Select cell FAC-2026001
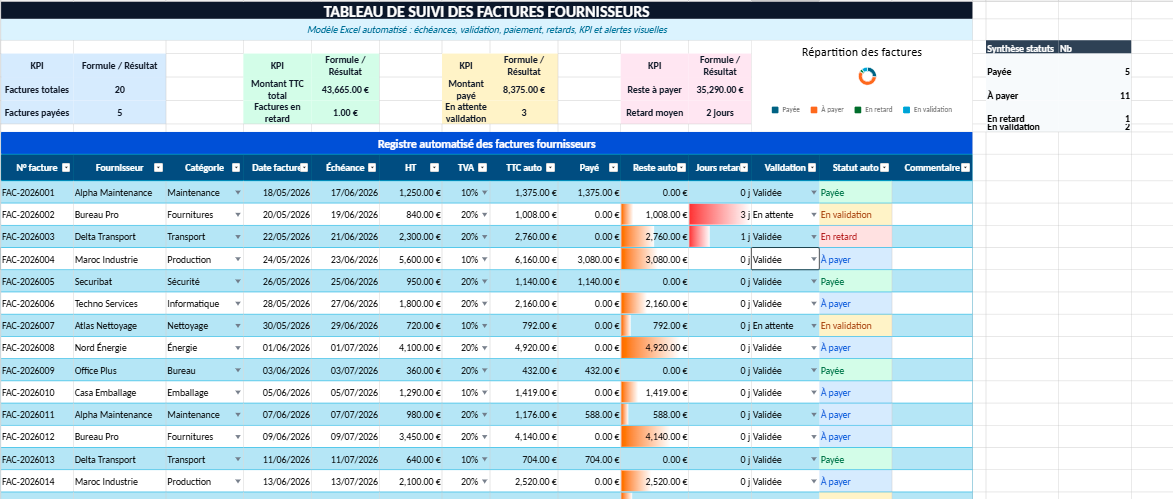 pos(37,192)
